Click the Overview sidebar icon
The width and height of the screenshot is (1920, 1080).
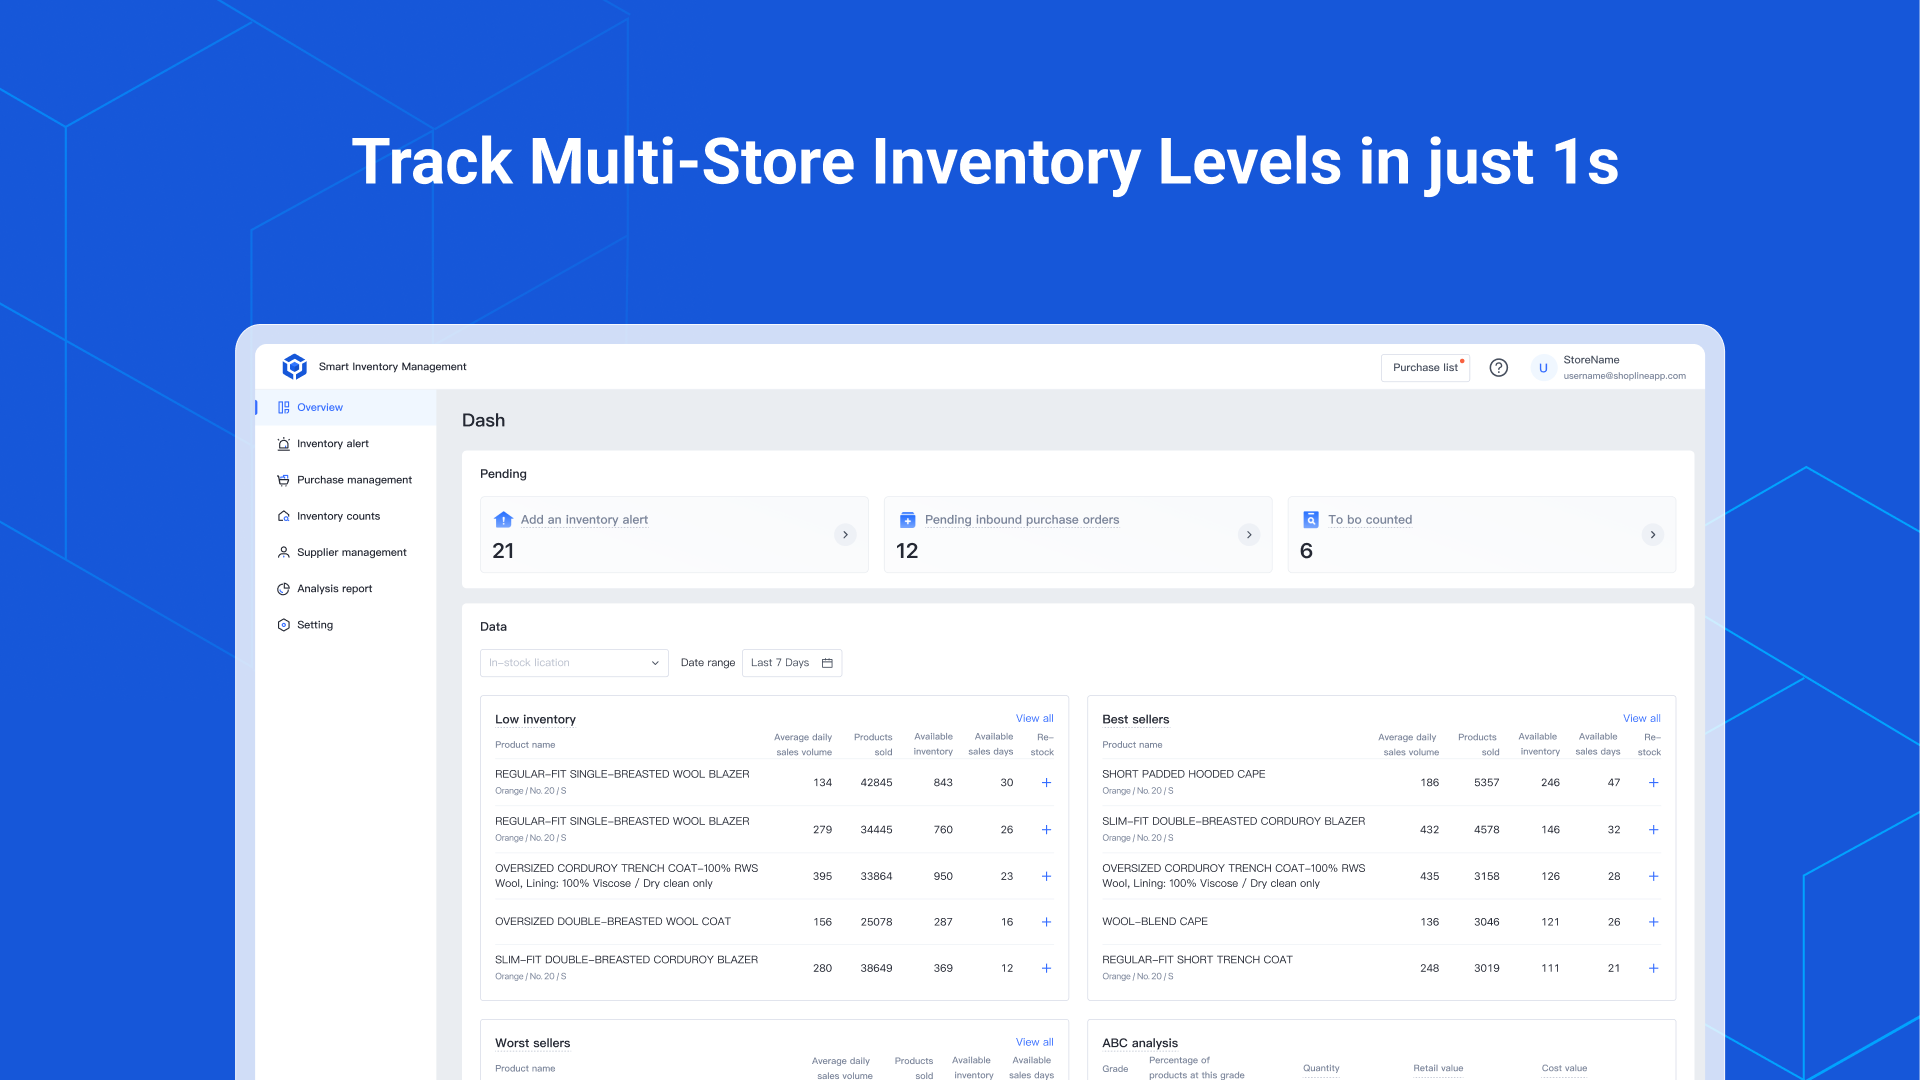click(x=284, y=408)
